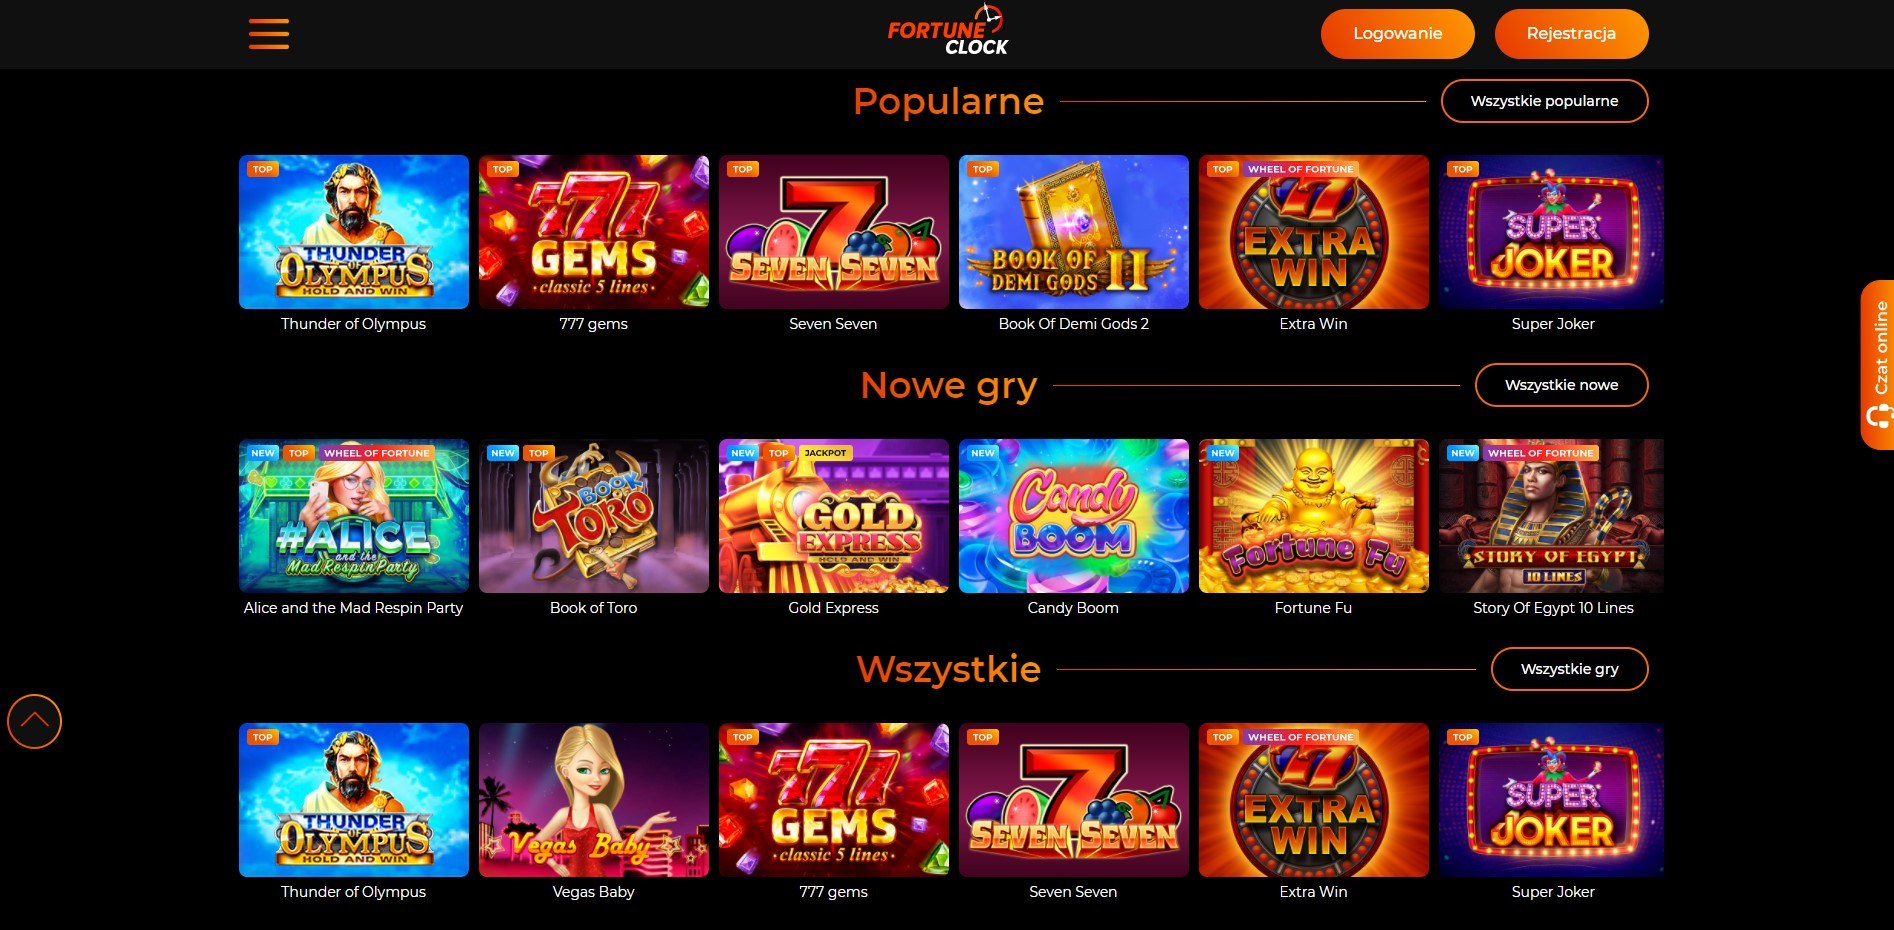Open the Czat online support widget

click(1877, 365)
